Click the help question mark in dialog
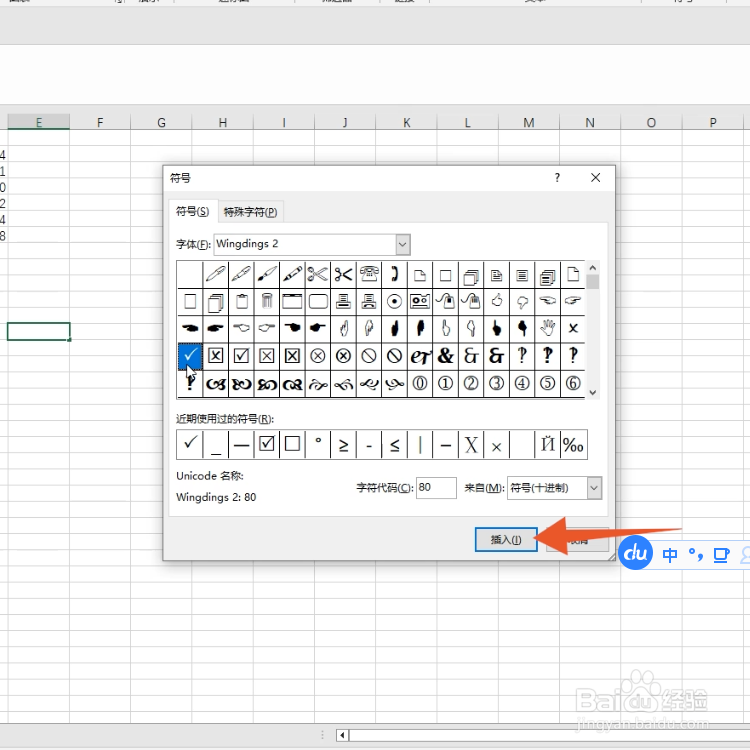 pyautogui.click(x=557, y=178)
